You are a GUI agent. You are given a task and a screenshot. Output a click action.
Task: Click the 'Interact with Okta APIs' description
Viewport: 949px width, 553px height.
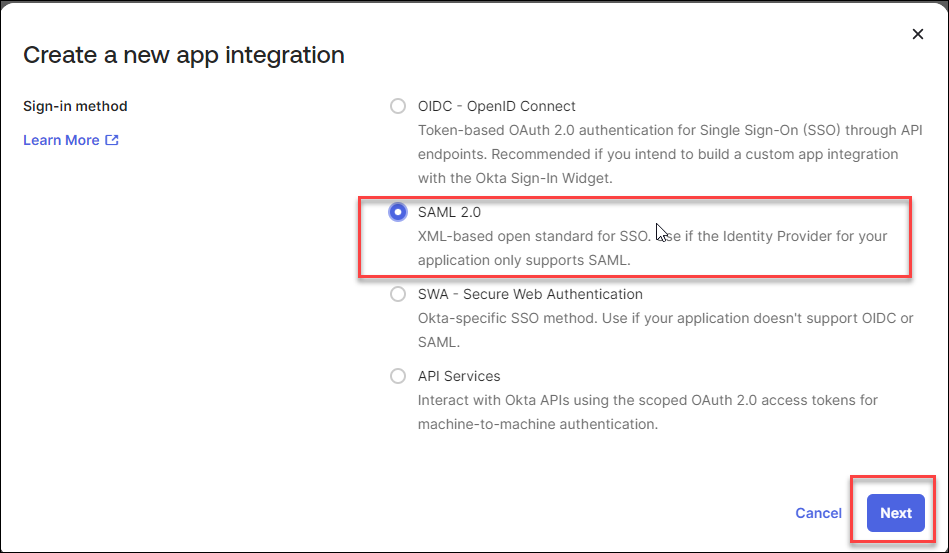click(x=647, y=400)
